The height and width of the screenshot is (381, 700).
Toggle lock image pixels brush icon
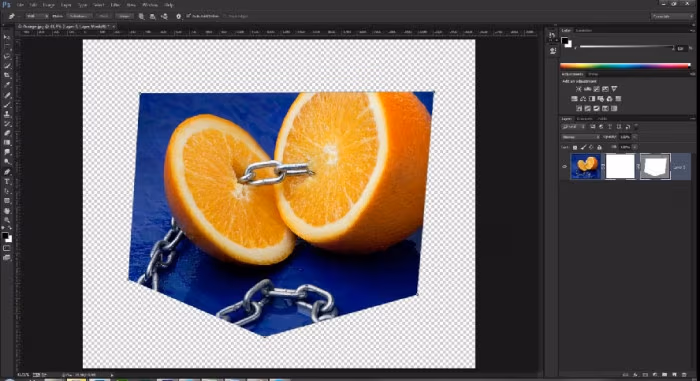point(583,147)
